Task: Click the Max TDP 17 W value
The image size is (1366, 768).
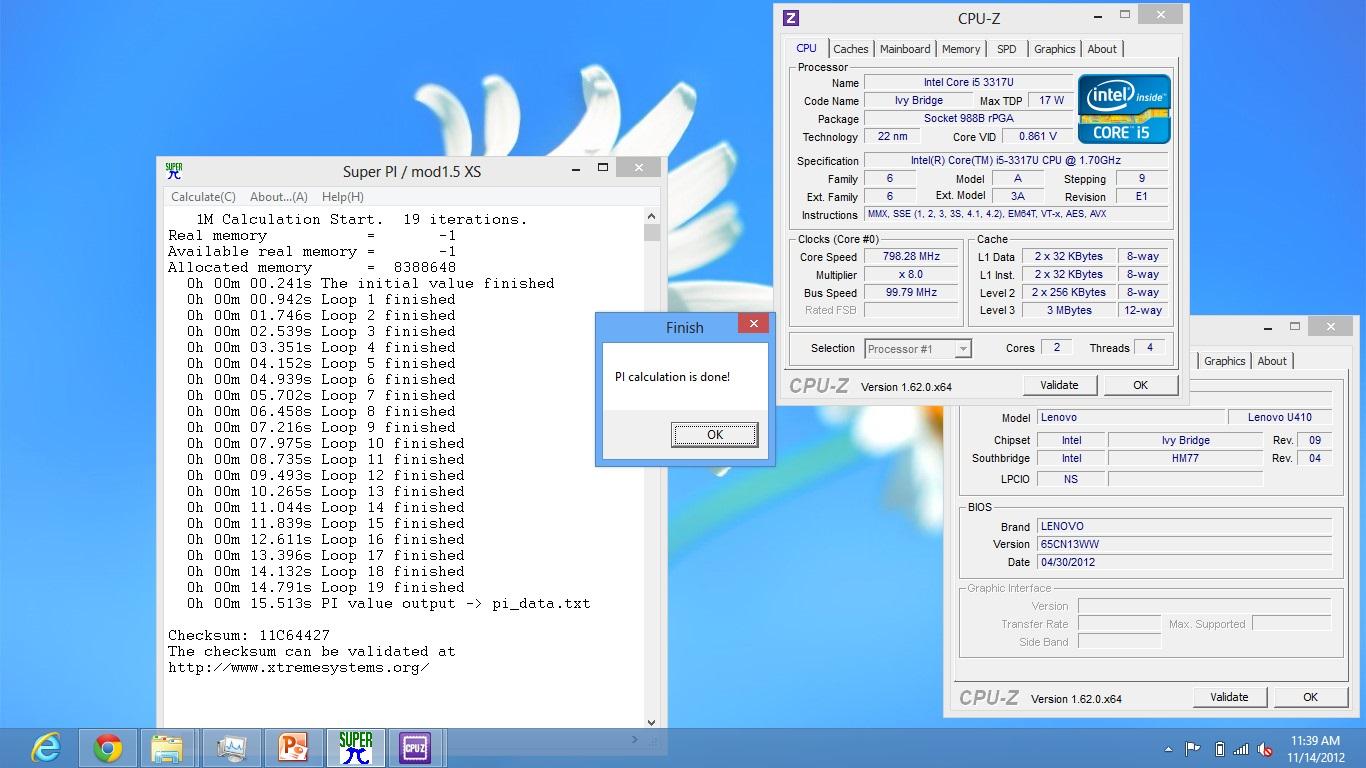Action: 1051,100
